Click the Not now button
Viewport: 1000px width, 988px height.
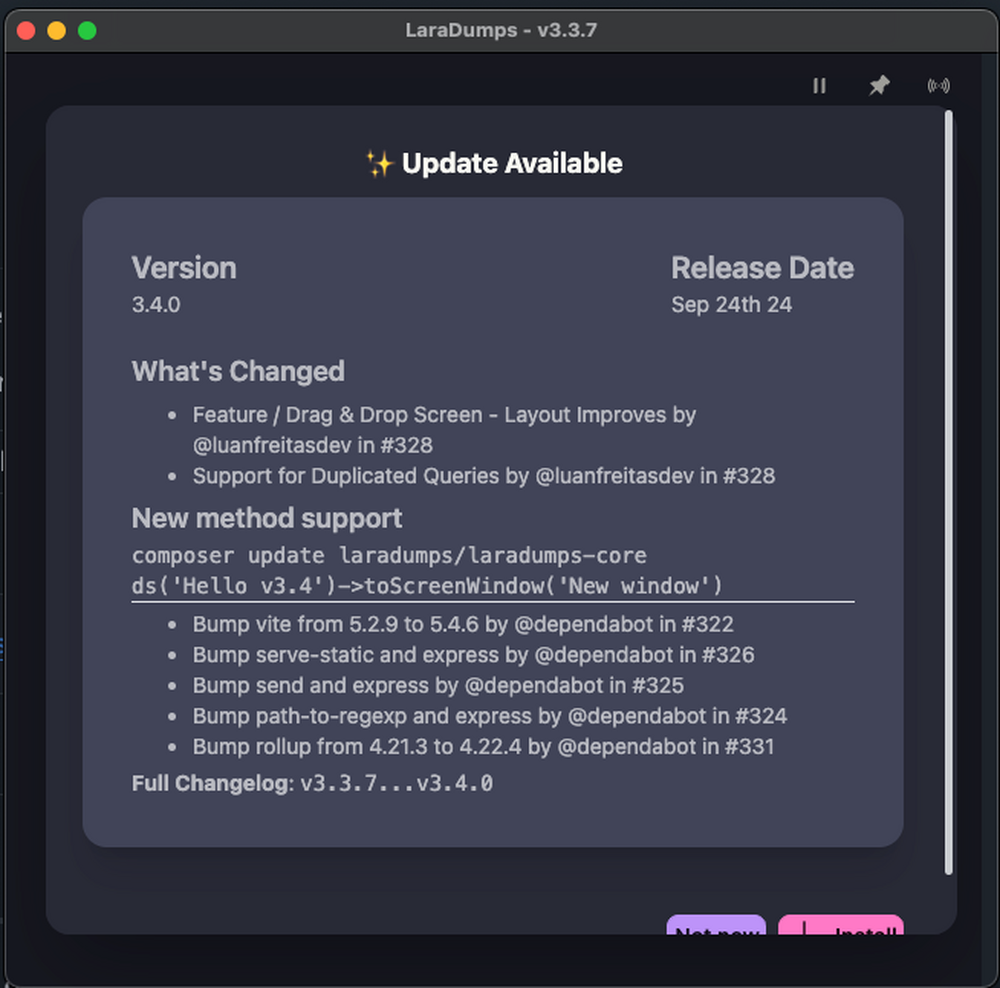(x=716, y=925)
